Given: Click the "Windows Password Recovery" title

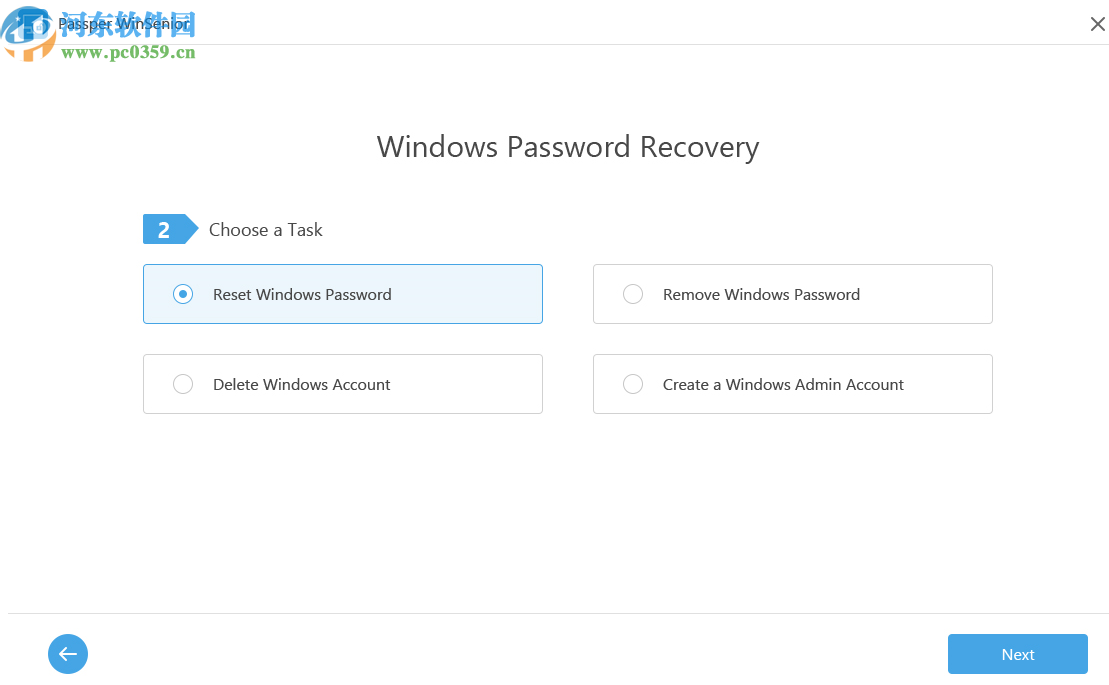Looking at the screenshot, I should pyautogui.click(x=568, y=147).
